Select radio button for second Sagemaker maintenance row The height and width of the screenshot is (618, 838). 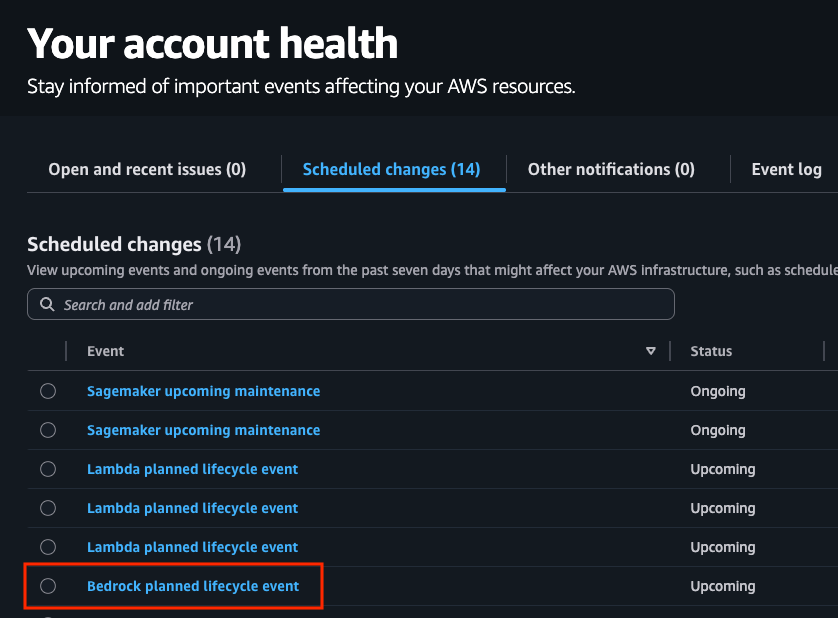(x=48, y=430)
